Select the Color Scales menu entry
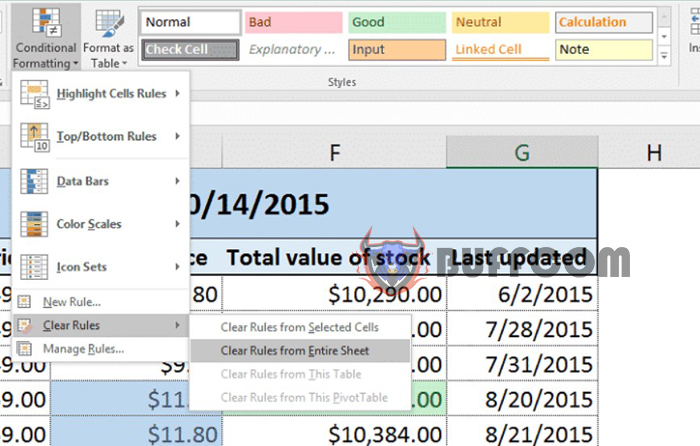Viewport: 700px width, 446px height. tap(100, 224)
